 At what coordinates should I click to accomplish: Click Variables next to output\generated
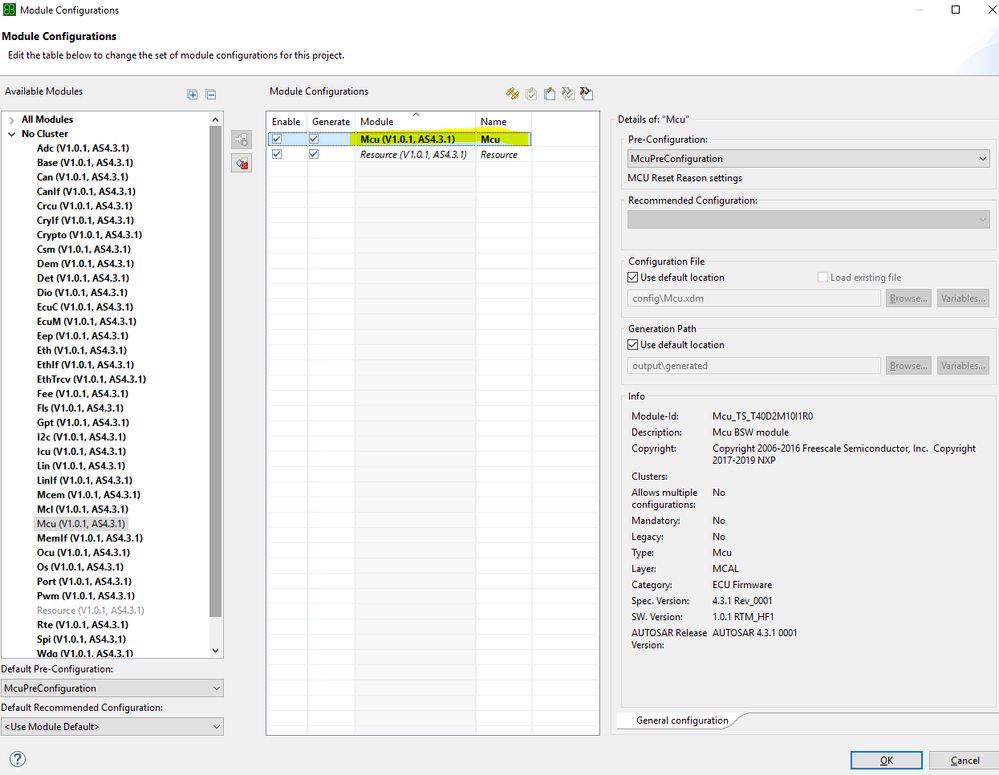point(963,366)
